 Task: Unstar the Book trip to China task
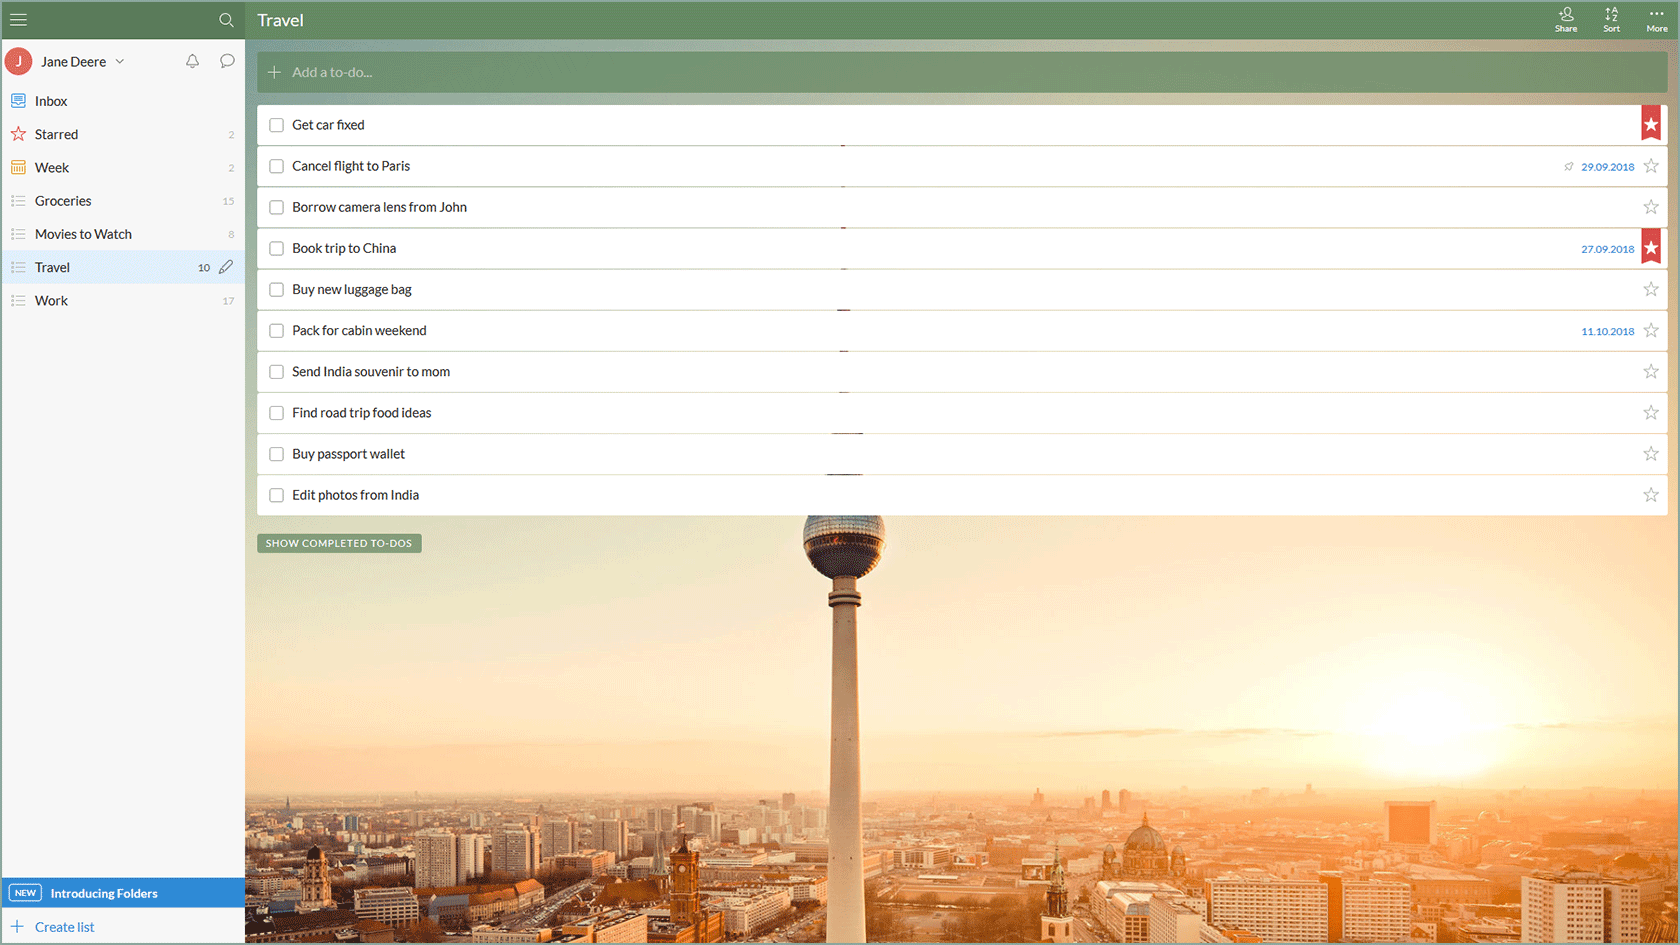click(1651, 247)
